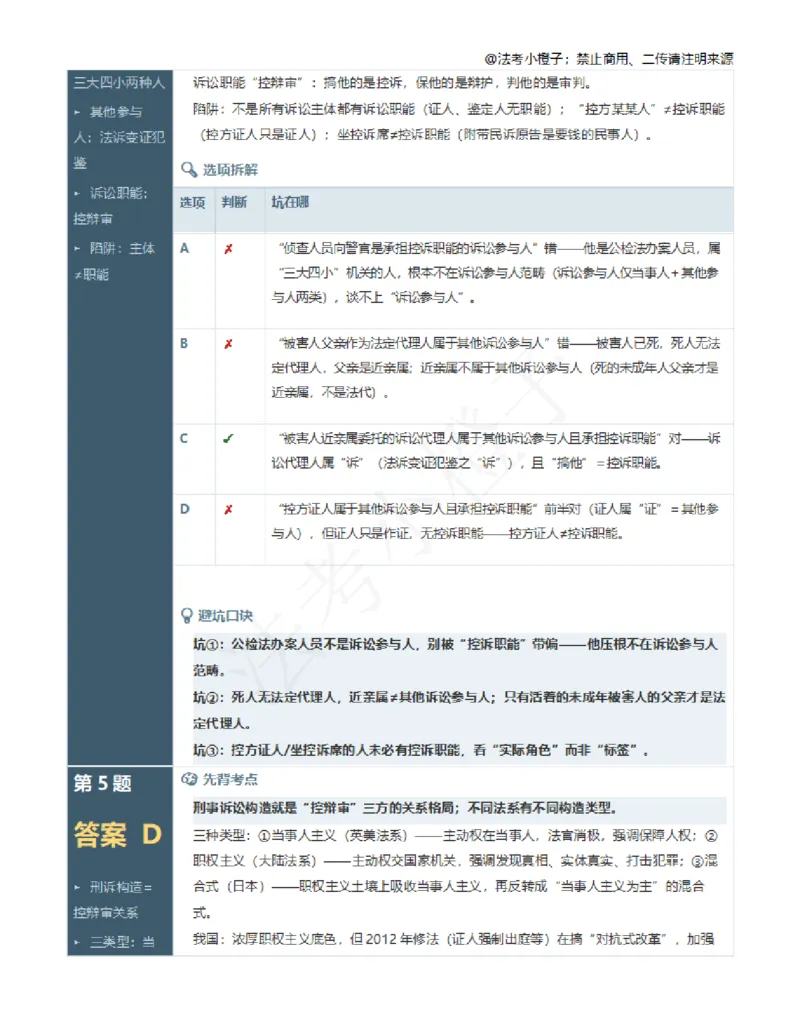Click sidebar note 其他参与人：法诉变证犯鉴

119,137
